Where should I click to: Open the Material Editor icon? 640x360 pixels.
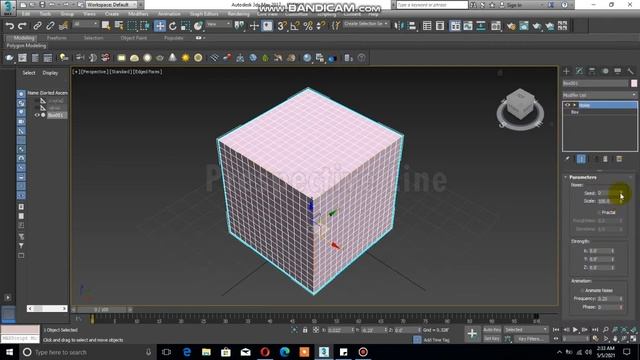pyautogui.click(x=496, y=26)
